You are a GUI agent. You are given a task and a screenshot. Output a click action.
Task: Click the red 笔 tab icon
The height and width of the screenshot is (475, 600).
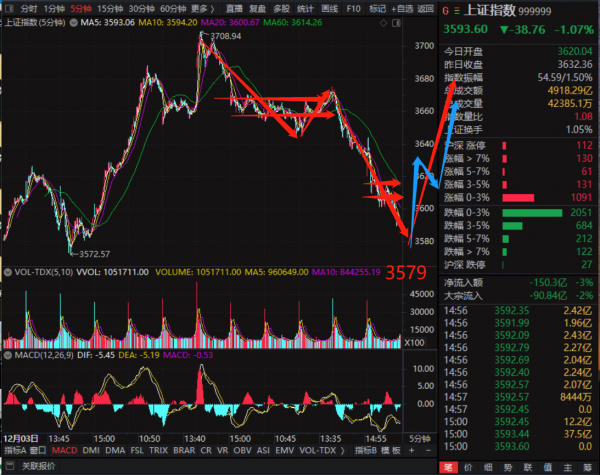(449, 467)
